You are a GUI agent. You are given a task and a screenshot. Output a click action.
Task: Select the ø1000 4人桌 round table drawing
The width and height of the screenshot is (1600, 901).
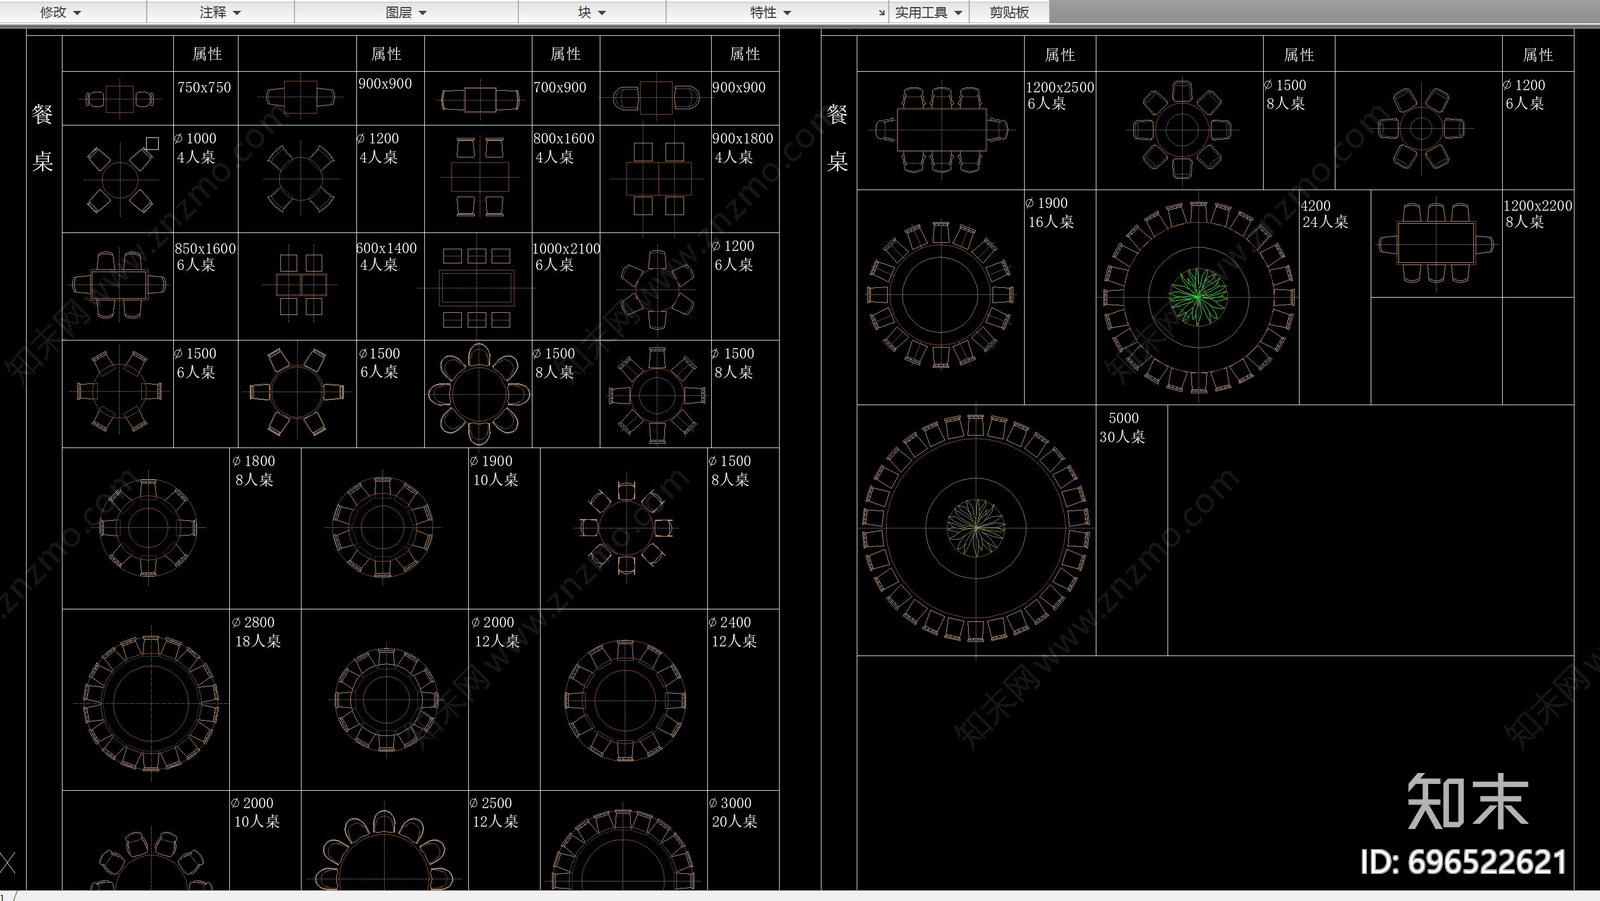coord(119,179)
